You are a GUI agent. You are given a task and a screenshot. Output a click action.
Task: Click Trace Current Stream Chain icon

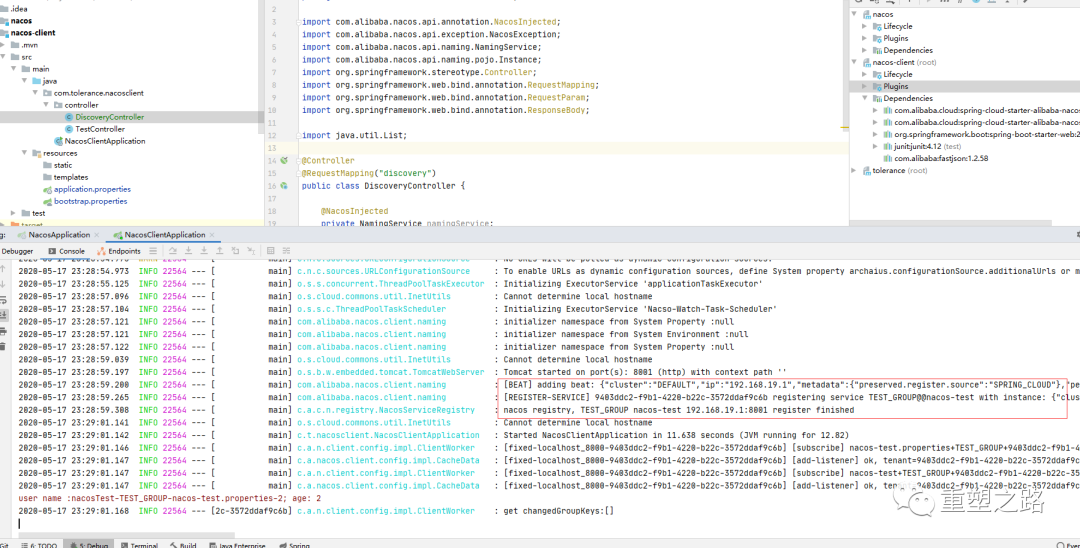(x=287, y=251)
